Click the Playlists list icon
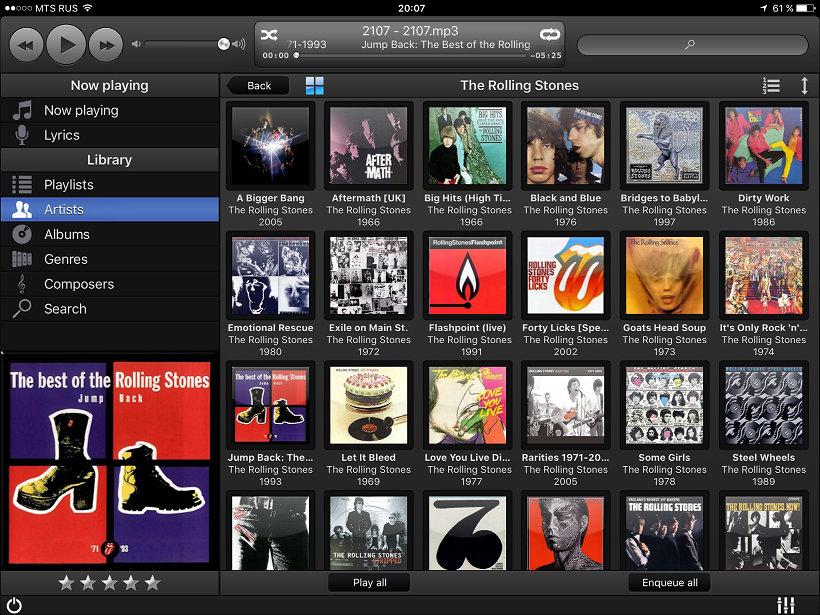820x615 pixels. tap(22, 185)
